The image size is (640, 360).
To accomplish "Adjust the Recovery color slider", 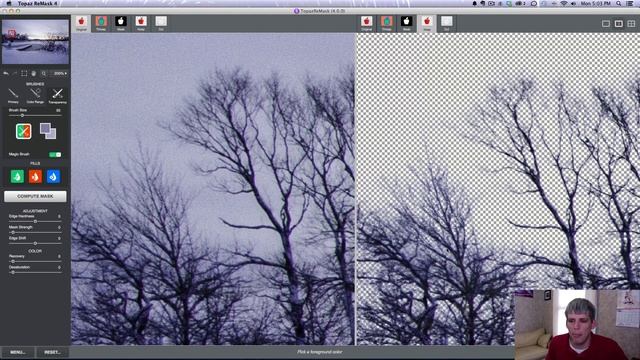I will [35, 261].
